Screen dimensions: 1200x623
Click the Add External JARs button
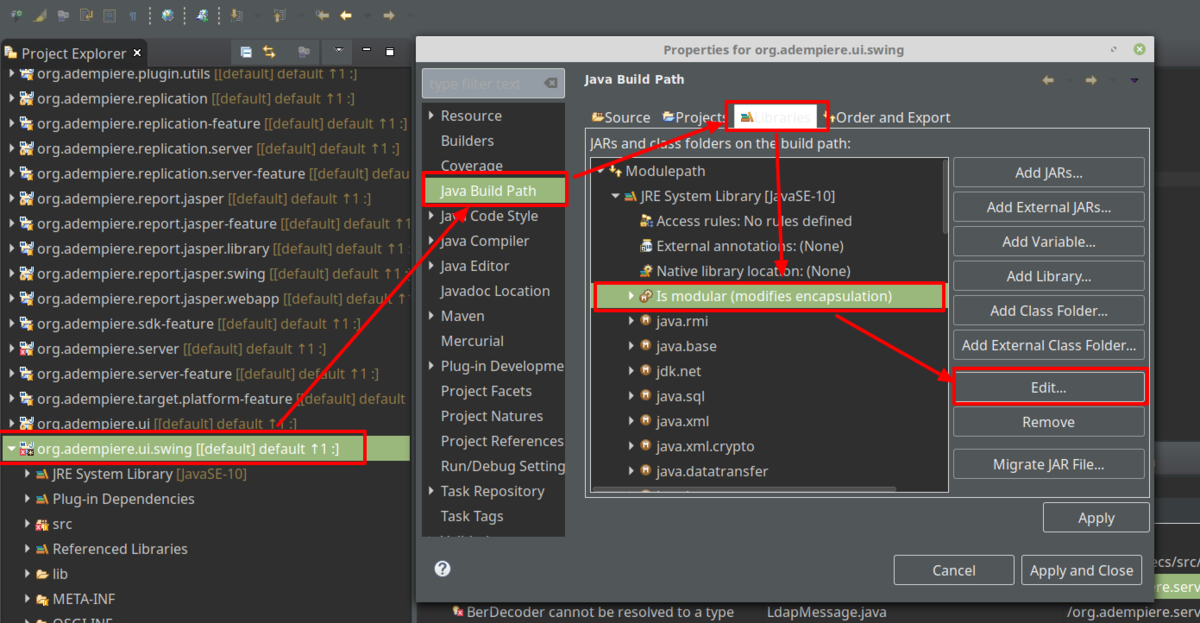(x=1048, y=207)
